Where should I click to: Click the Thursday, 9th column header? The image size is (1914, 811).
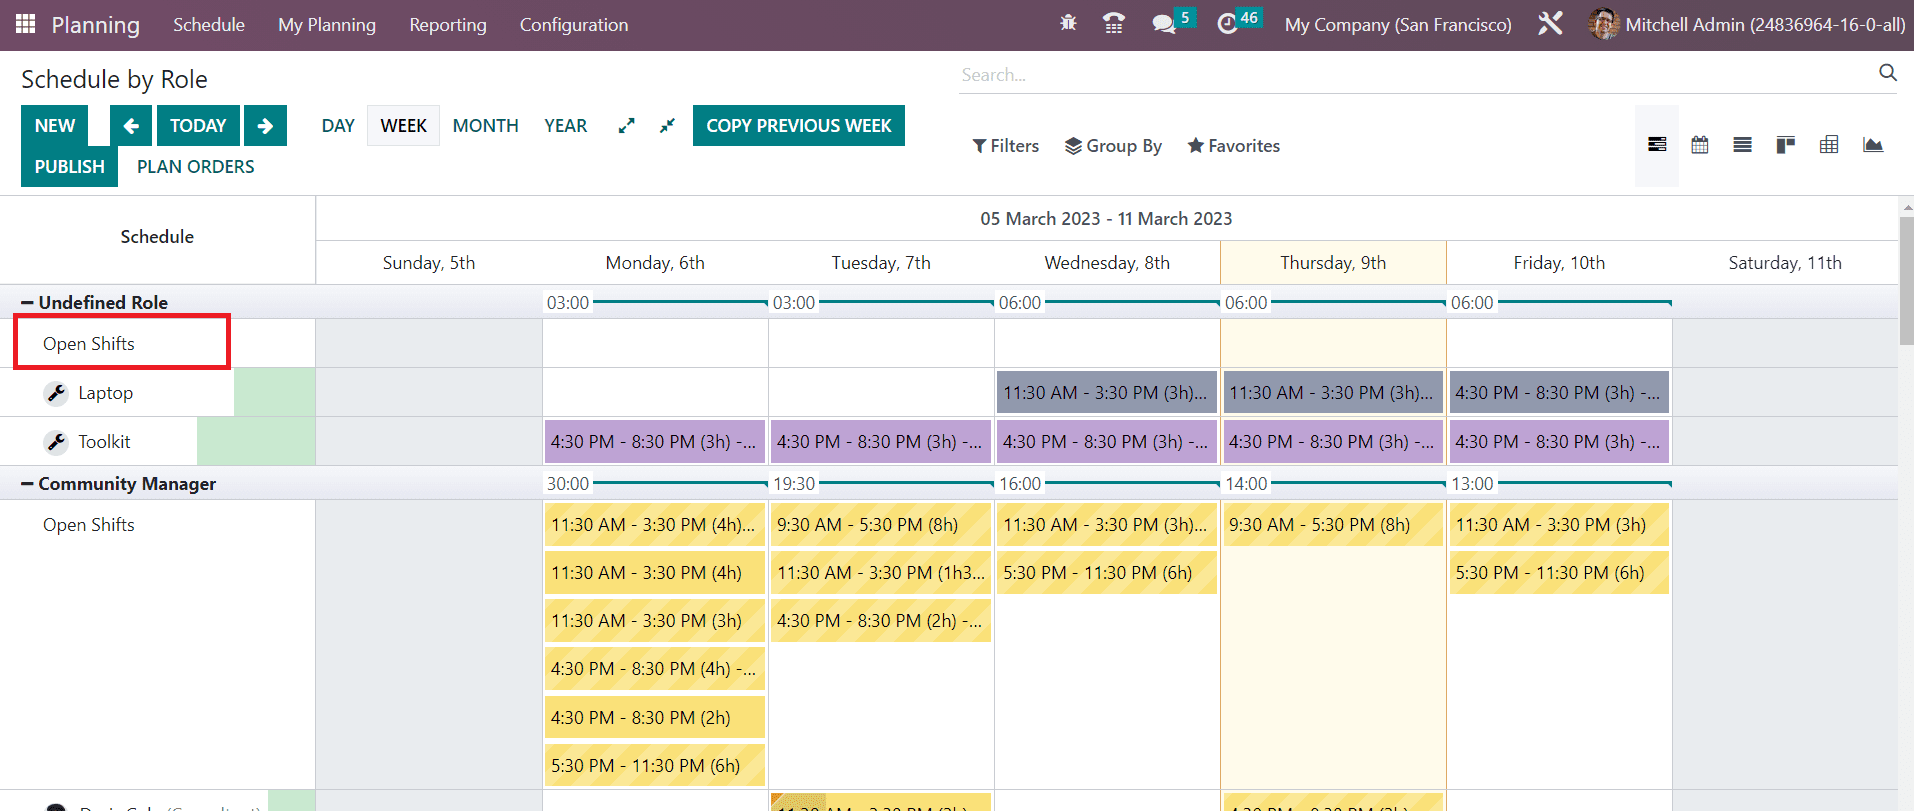click(1333, 263)
